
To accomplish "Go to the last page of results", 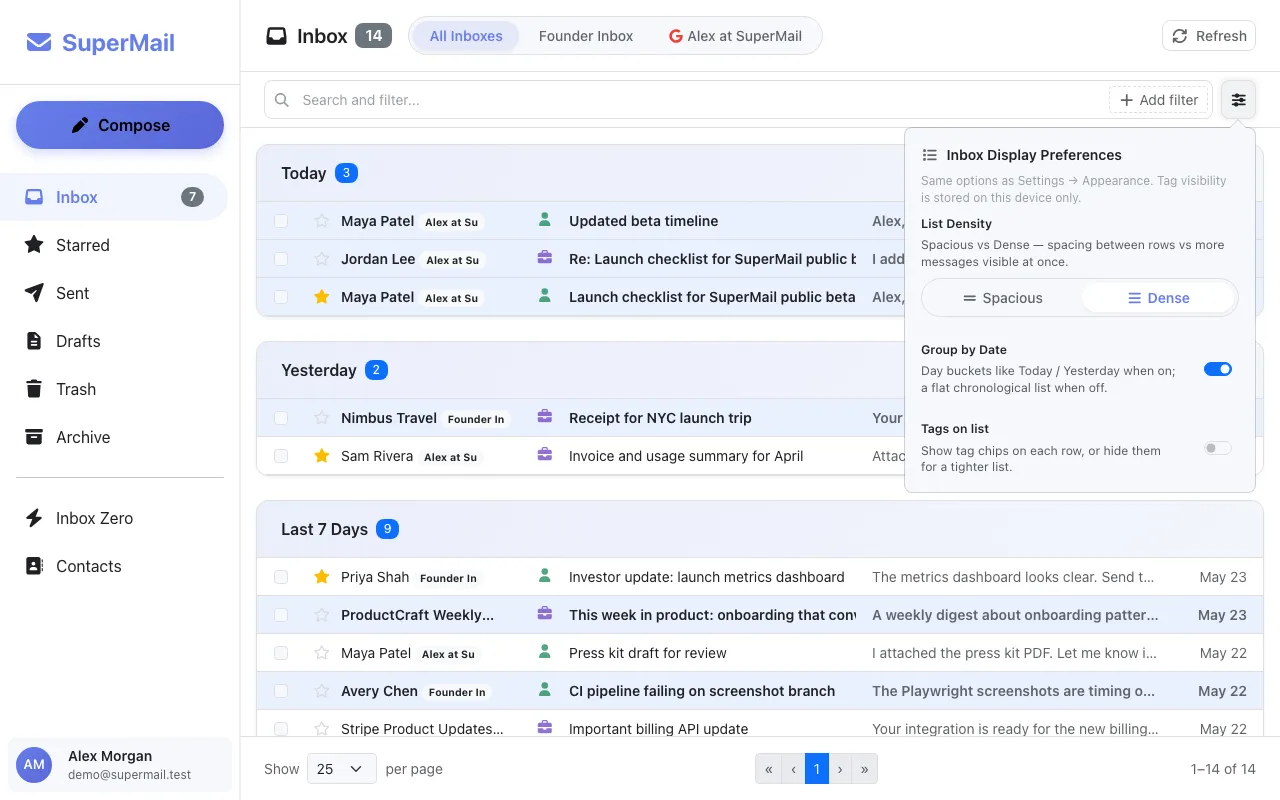I will pos(864,769).
